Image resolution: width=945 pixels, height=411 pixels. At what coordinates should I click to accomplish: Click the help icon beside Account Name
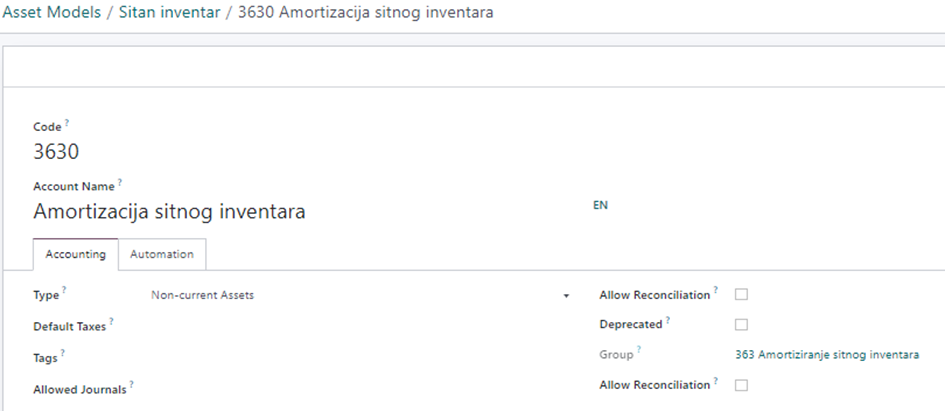coord(120,182)
